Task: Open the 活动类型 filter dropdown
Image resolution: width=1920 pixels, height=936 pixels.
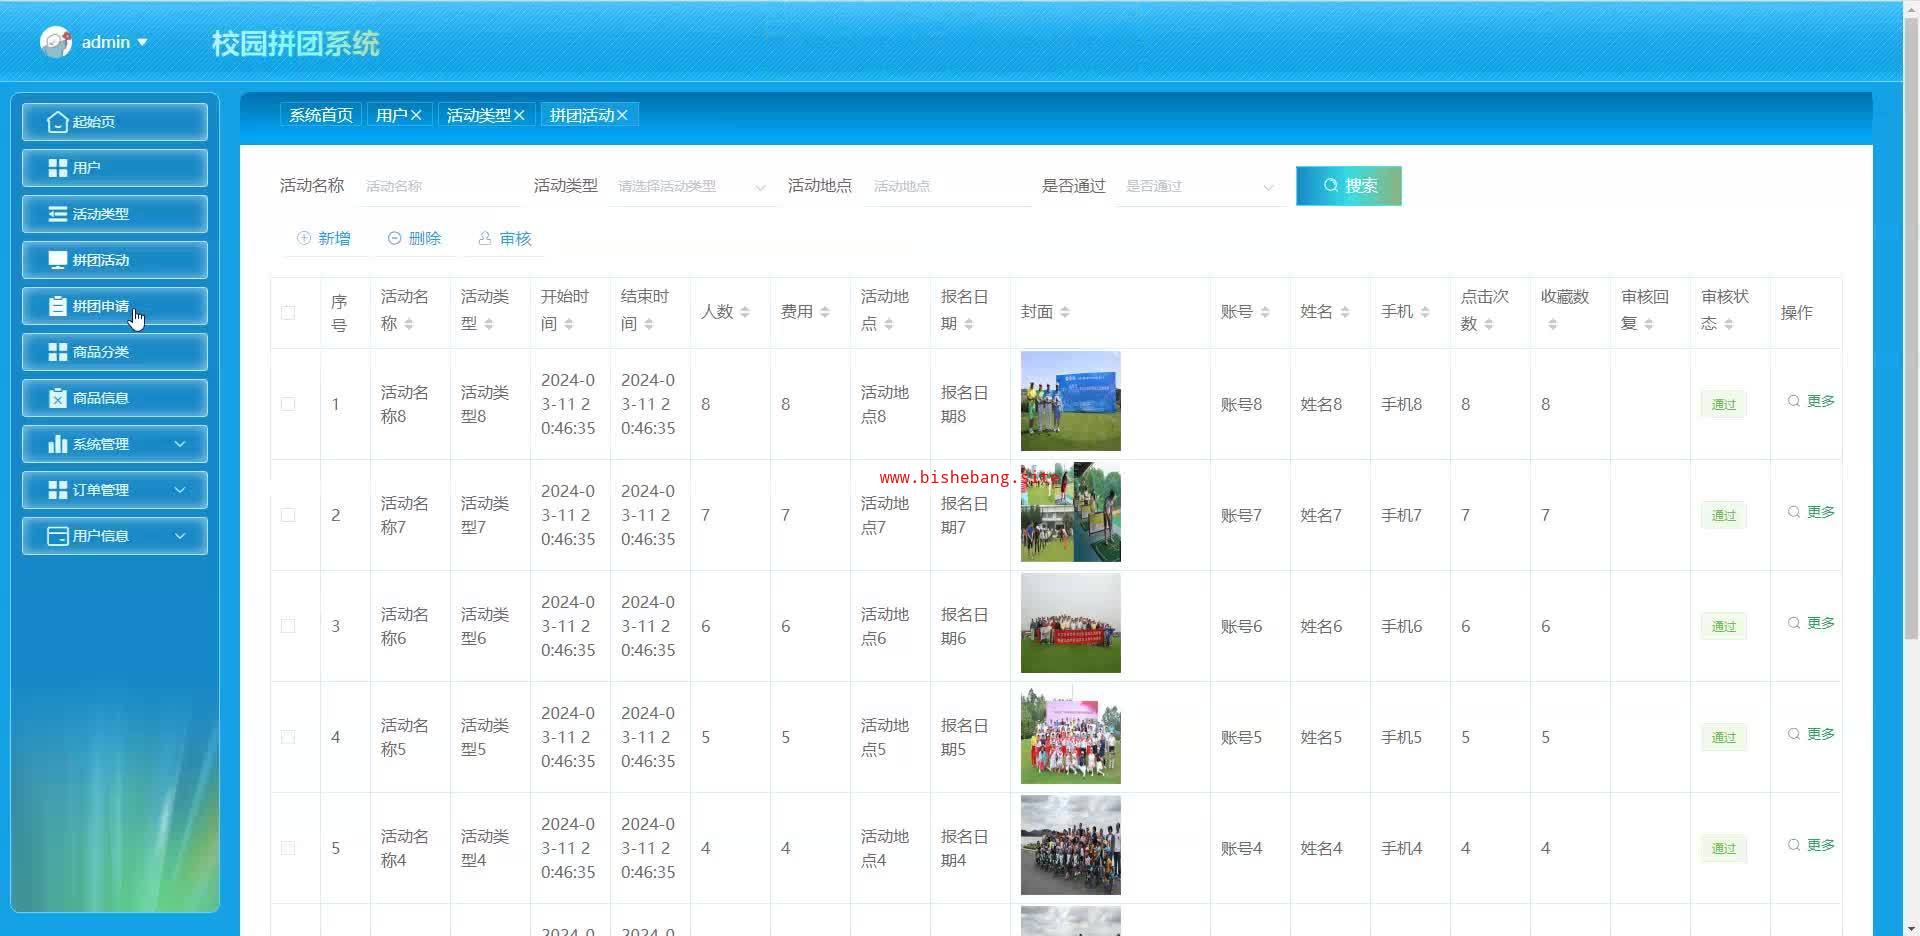Action: click(690, 186)
